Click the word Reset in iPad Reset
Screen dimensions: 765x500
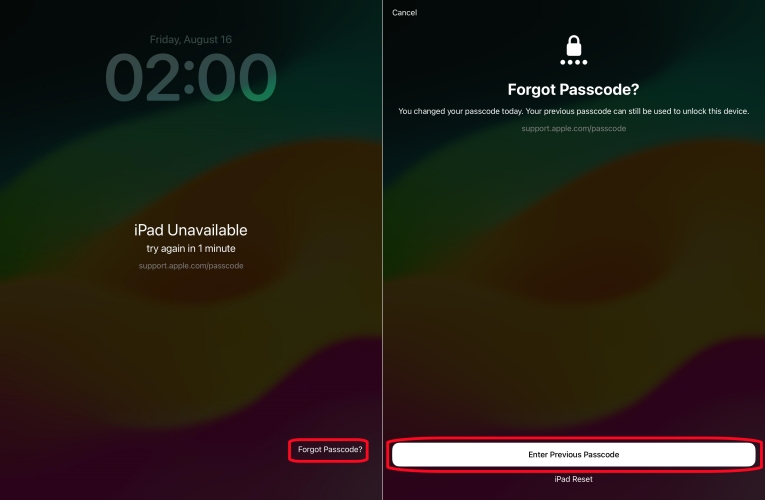(583, 479)
